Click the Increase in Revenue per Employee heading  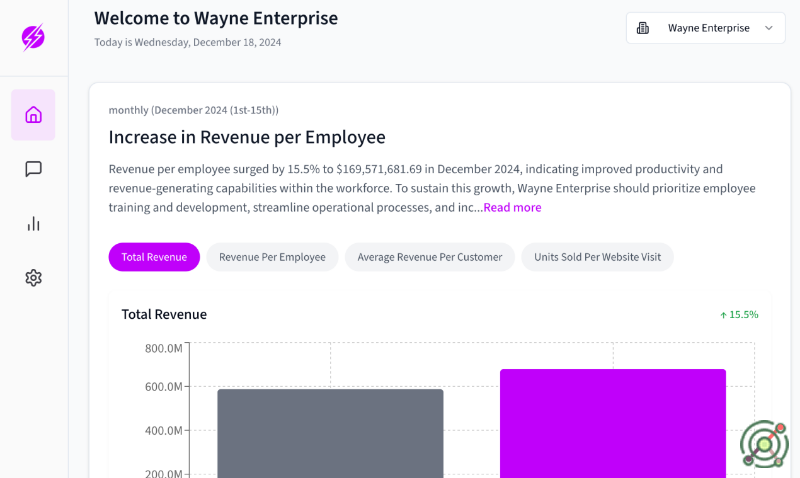(x=247, y=137)
